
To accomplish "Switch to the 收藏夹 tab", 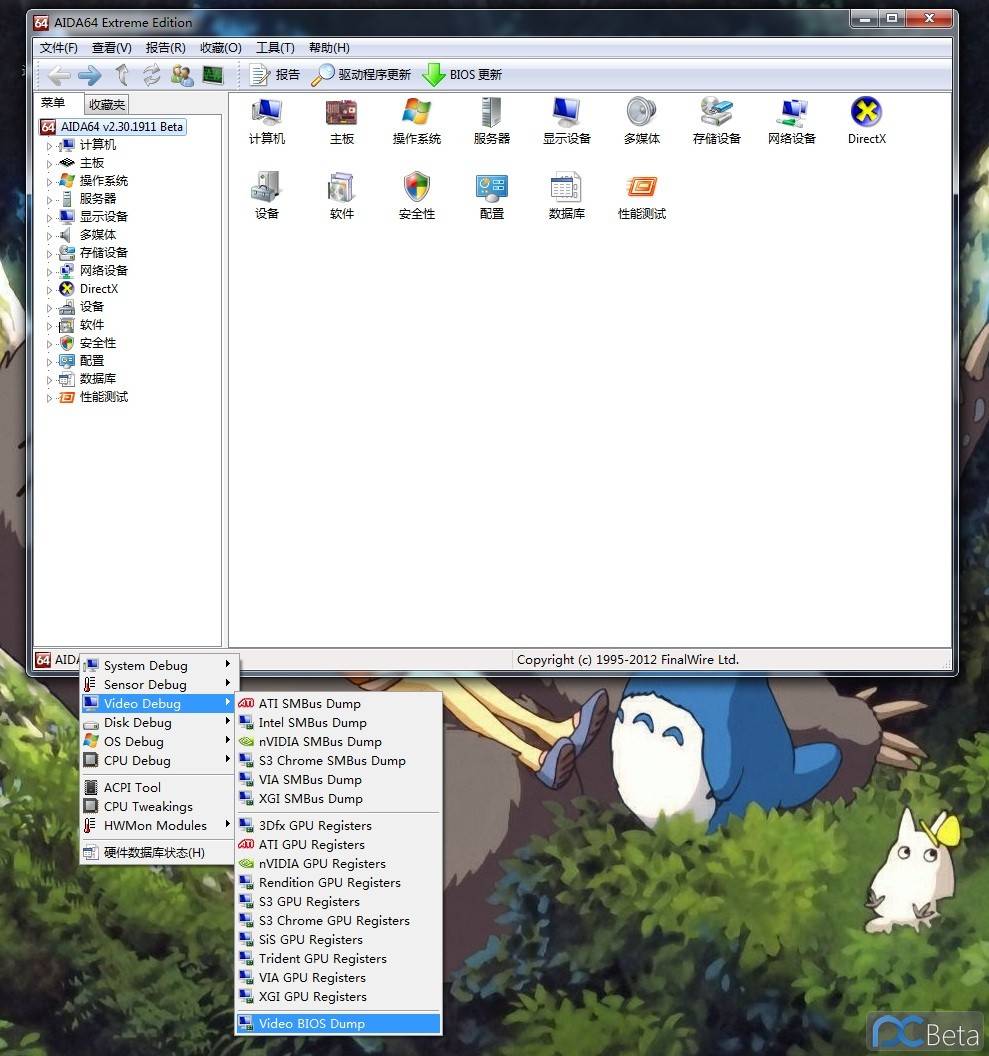I will pyautogui.click(x=107, y=104).
